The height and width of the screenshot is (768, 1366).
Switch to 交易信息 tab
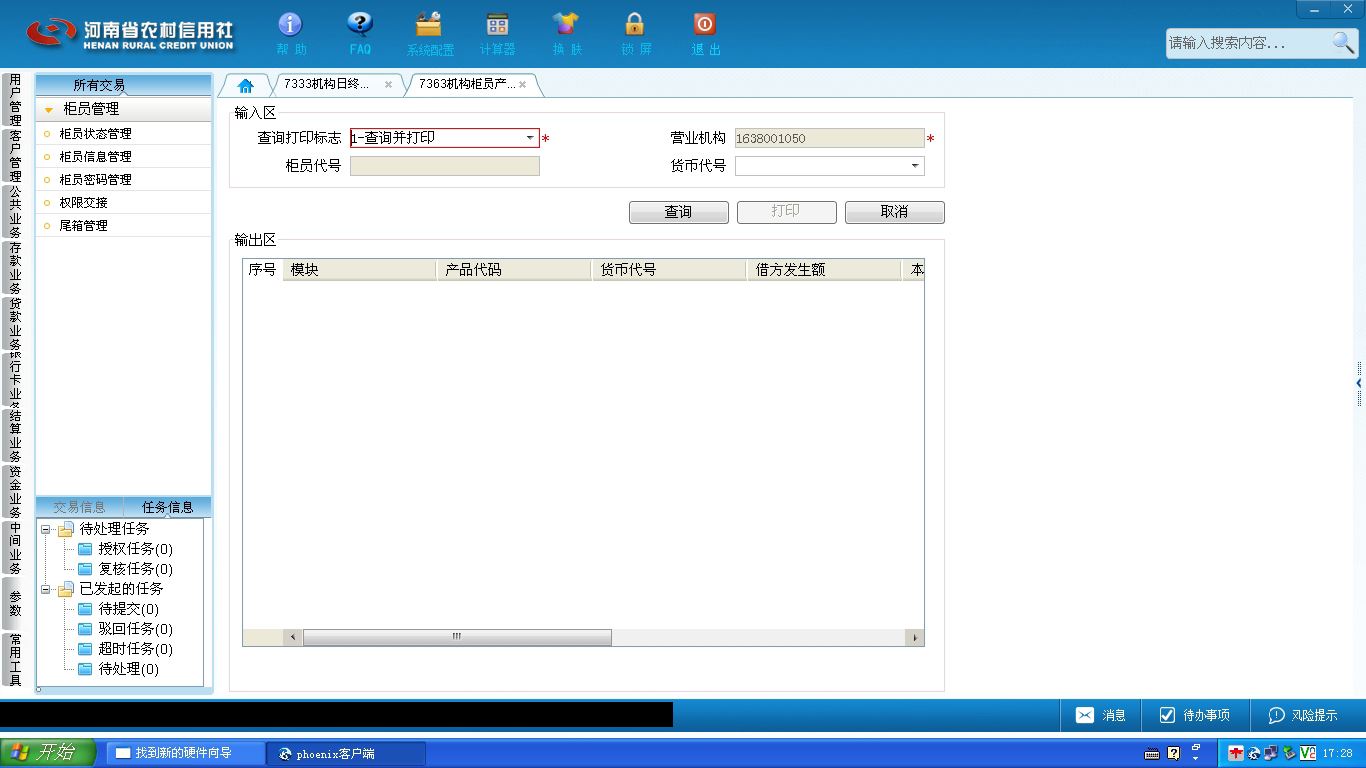79,507
